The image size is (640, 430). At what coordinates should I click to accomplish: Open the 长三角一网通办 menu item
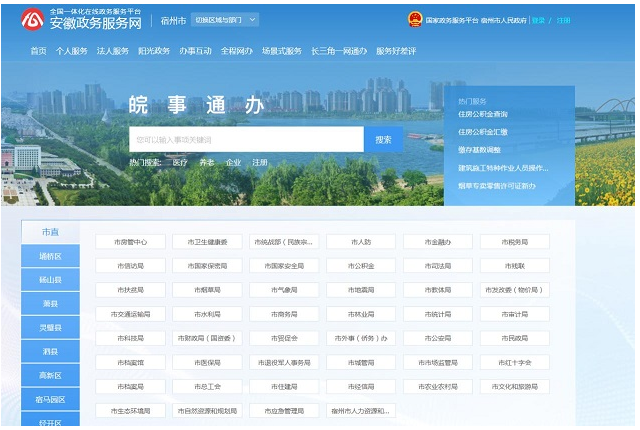tap(338, 51)
